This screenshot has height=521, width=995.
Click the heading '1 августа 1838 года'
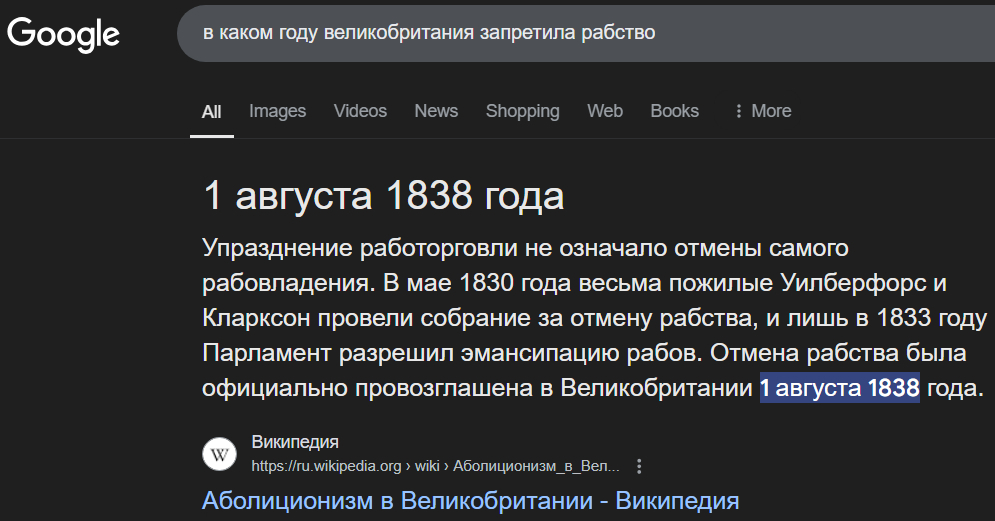click(383, 195)
